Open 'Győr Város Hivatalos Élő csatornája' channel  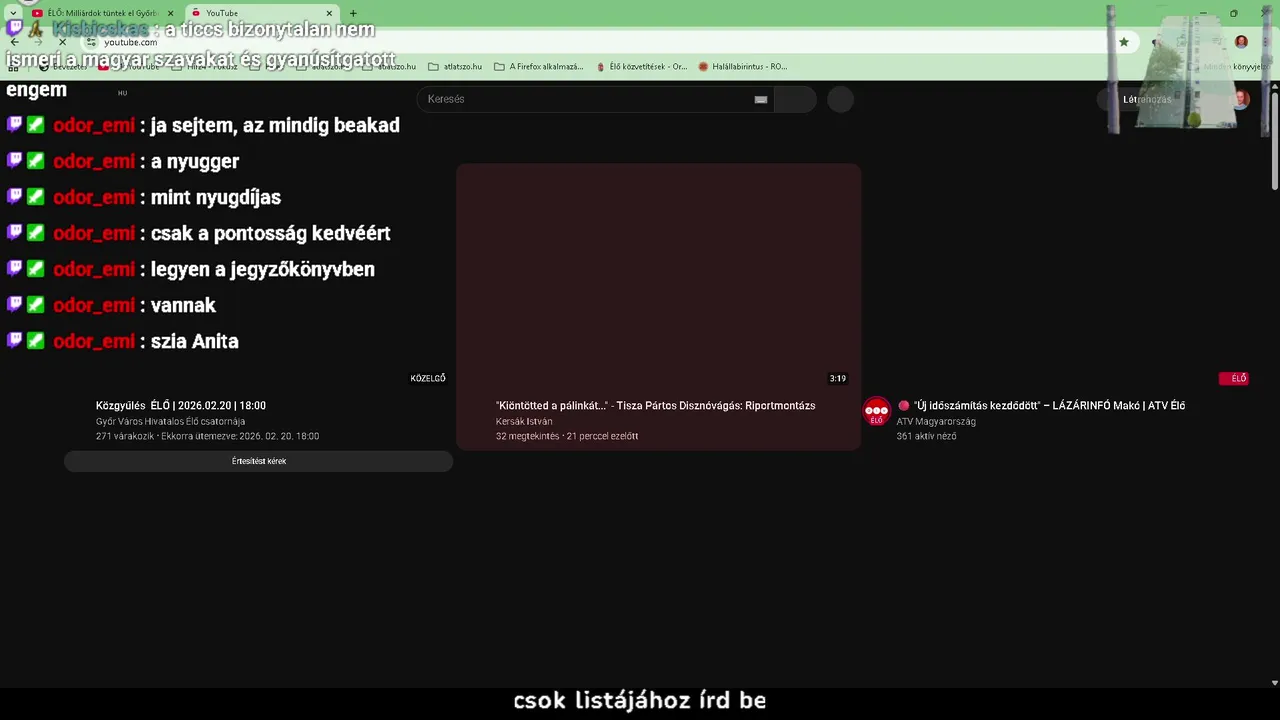pyautogui.click(x=171, y=421)
